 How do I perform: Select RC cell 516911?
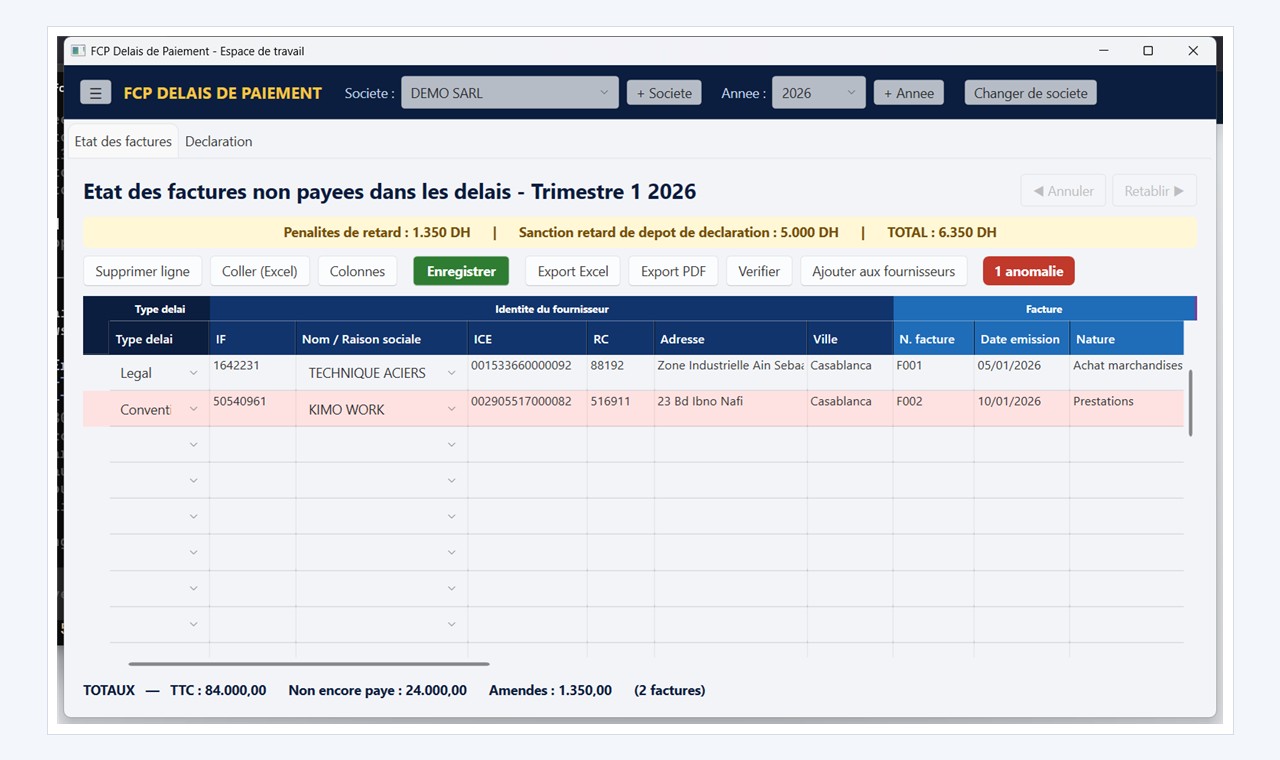point(620,408)
